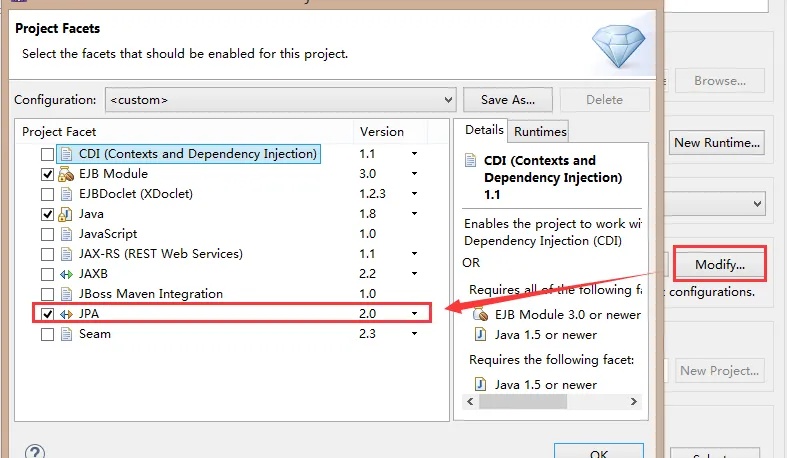Switch to the Details tab
Viewport: 787px width, 458px height.
484,130
